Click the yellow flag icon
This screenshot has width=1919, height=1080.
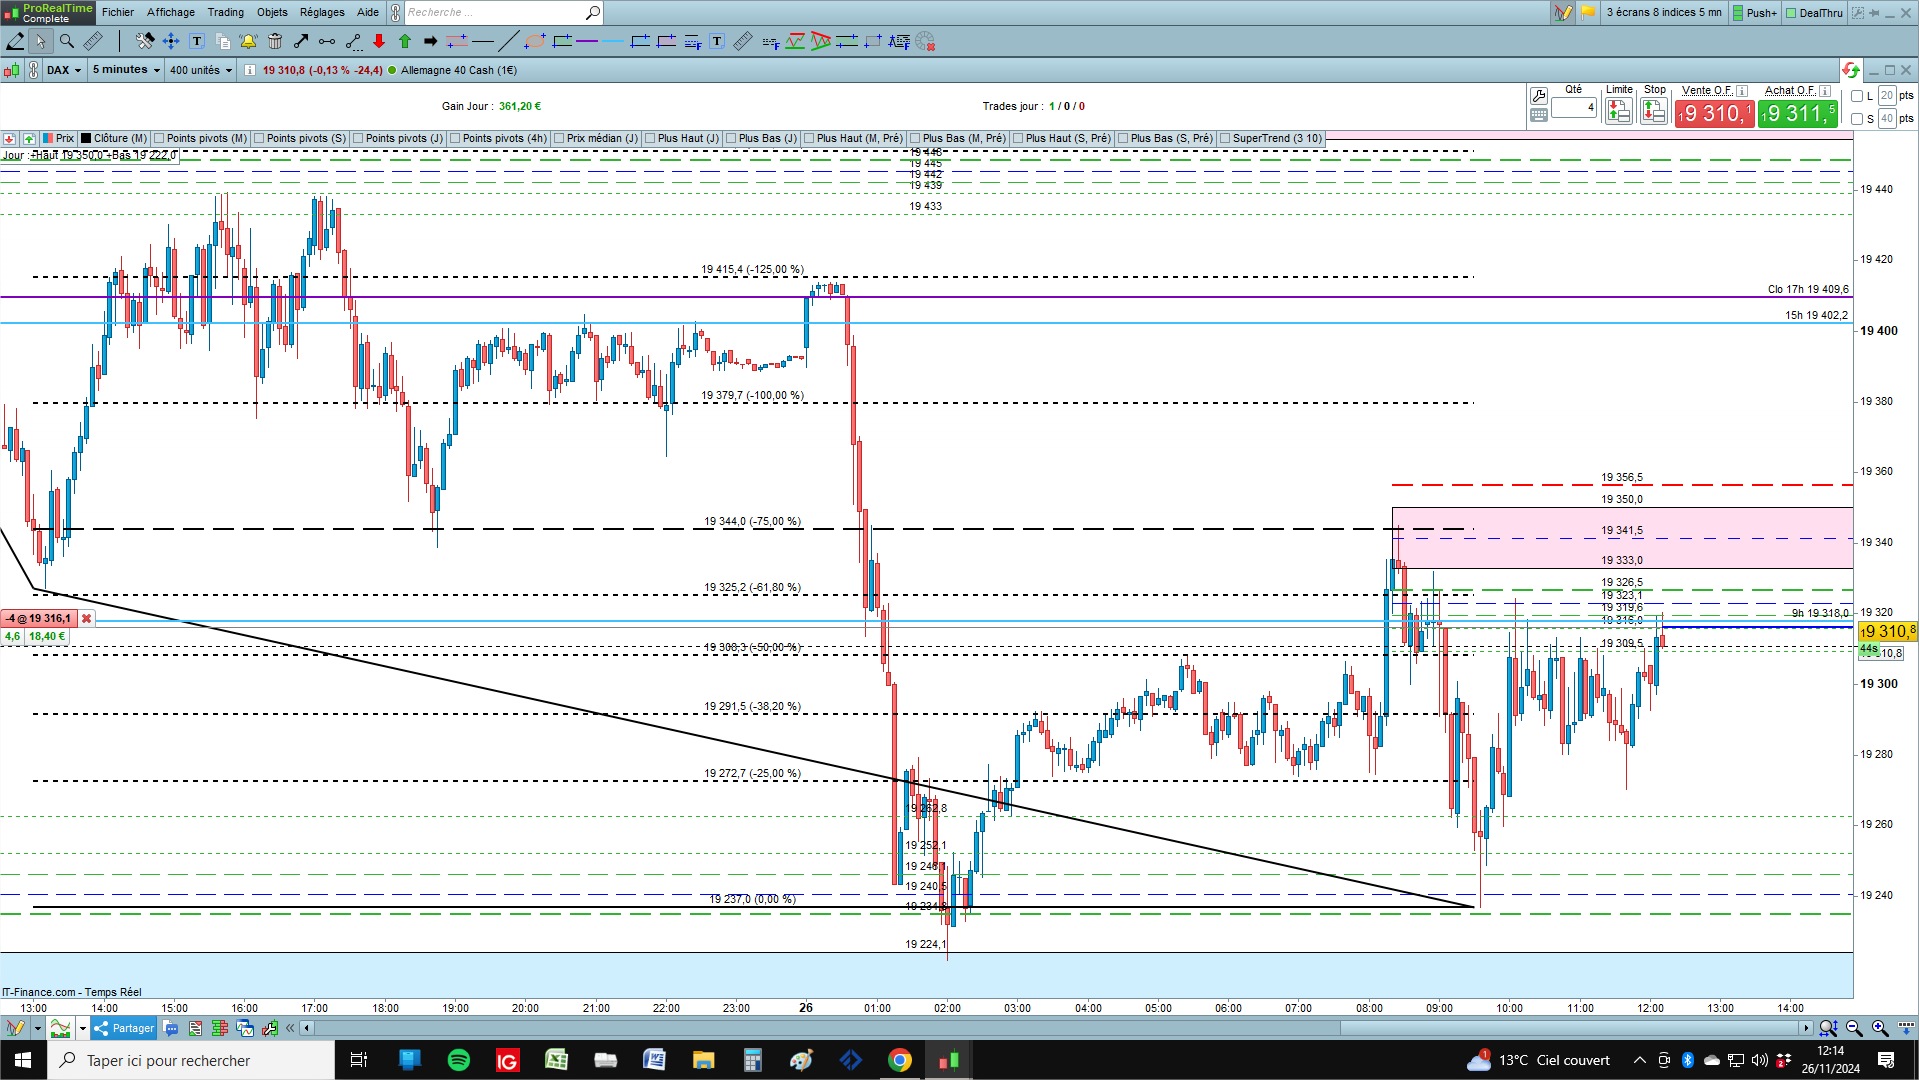coord(1588,12)
